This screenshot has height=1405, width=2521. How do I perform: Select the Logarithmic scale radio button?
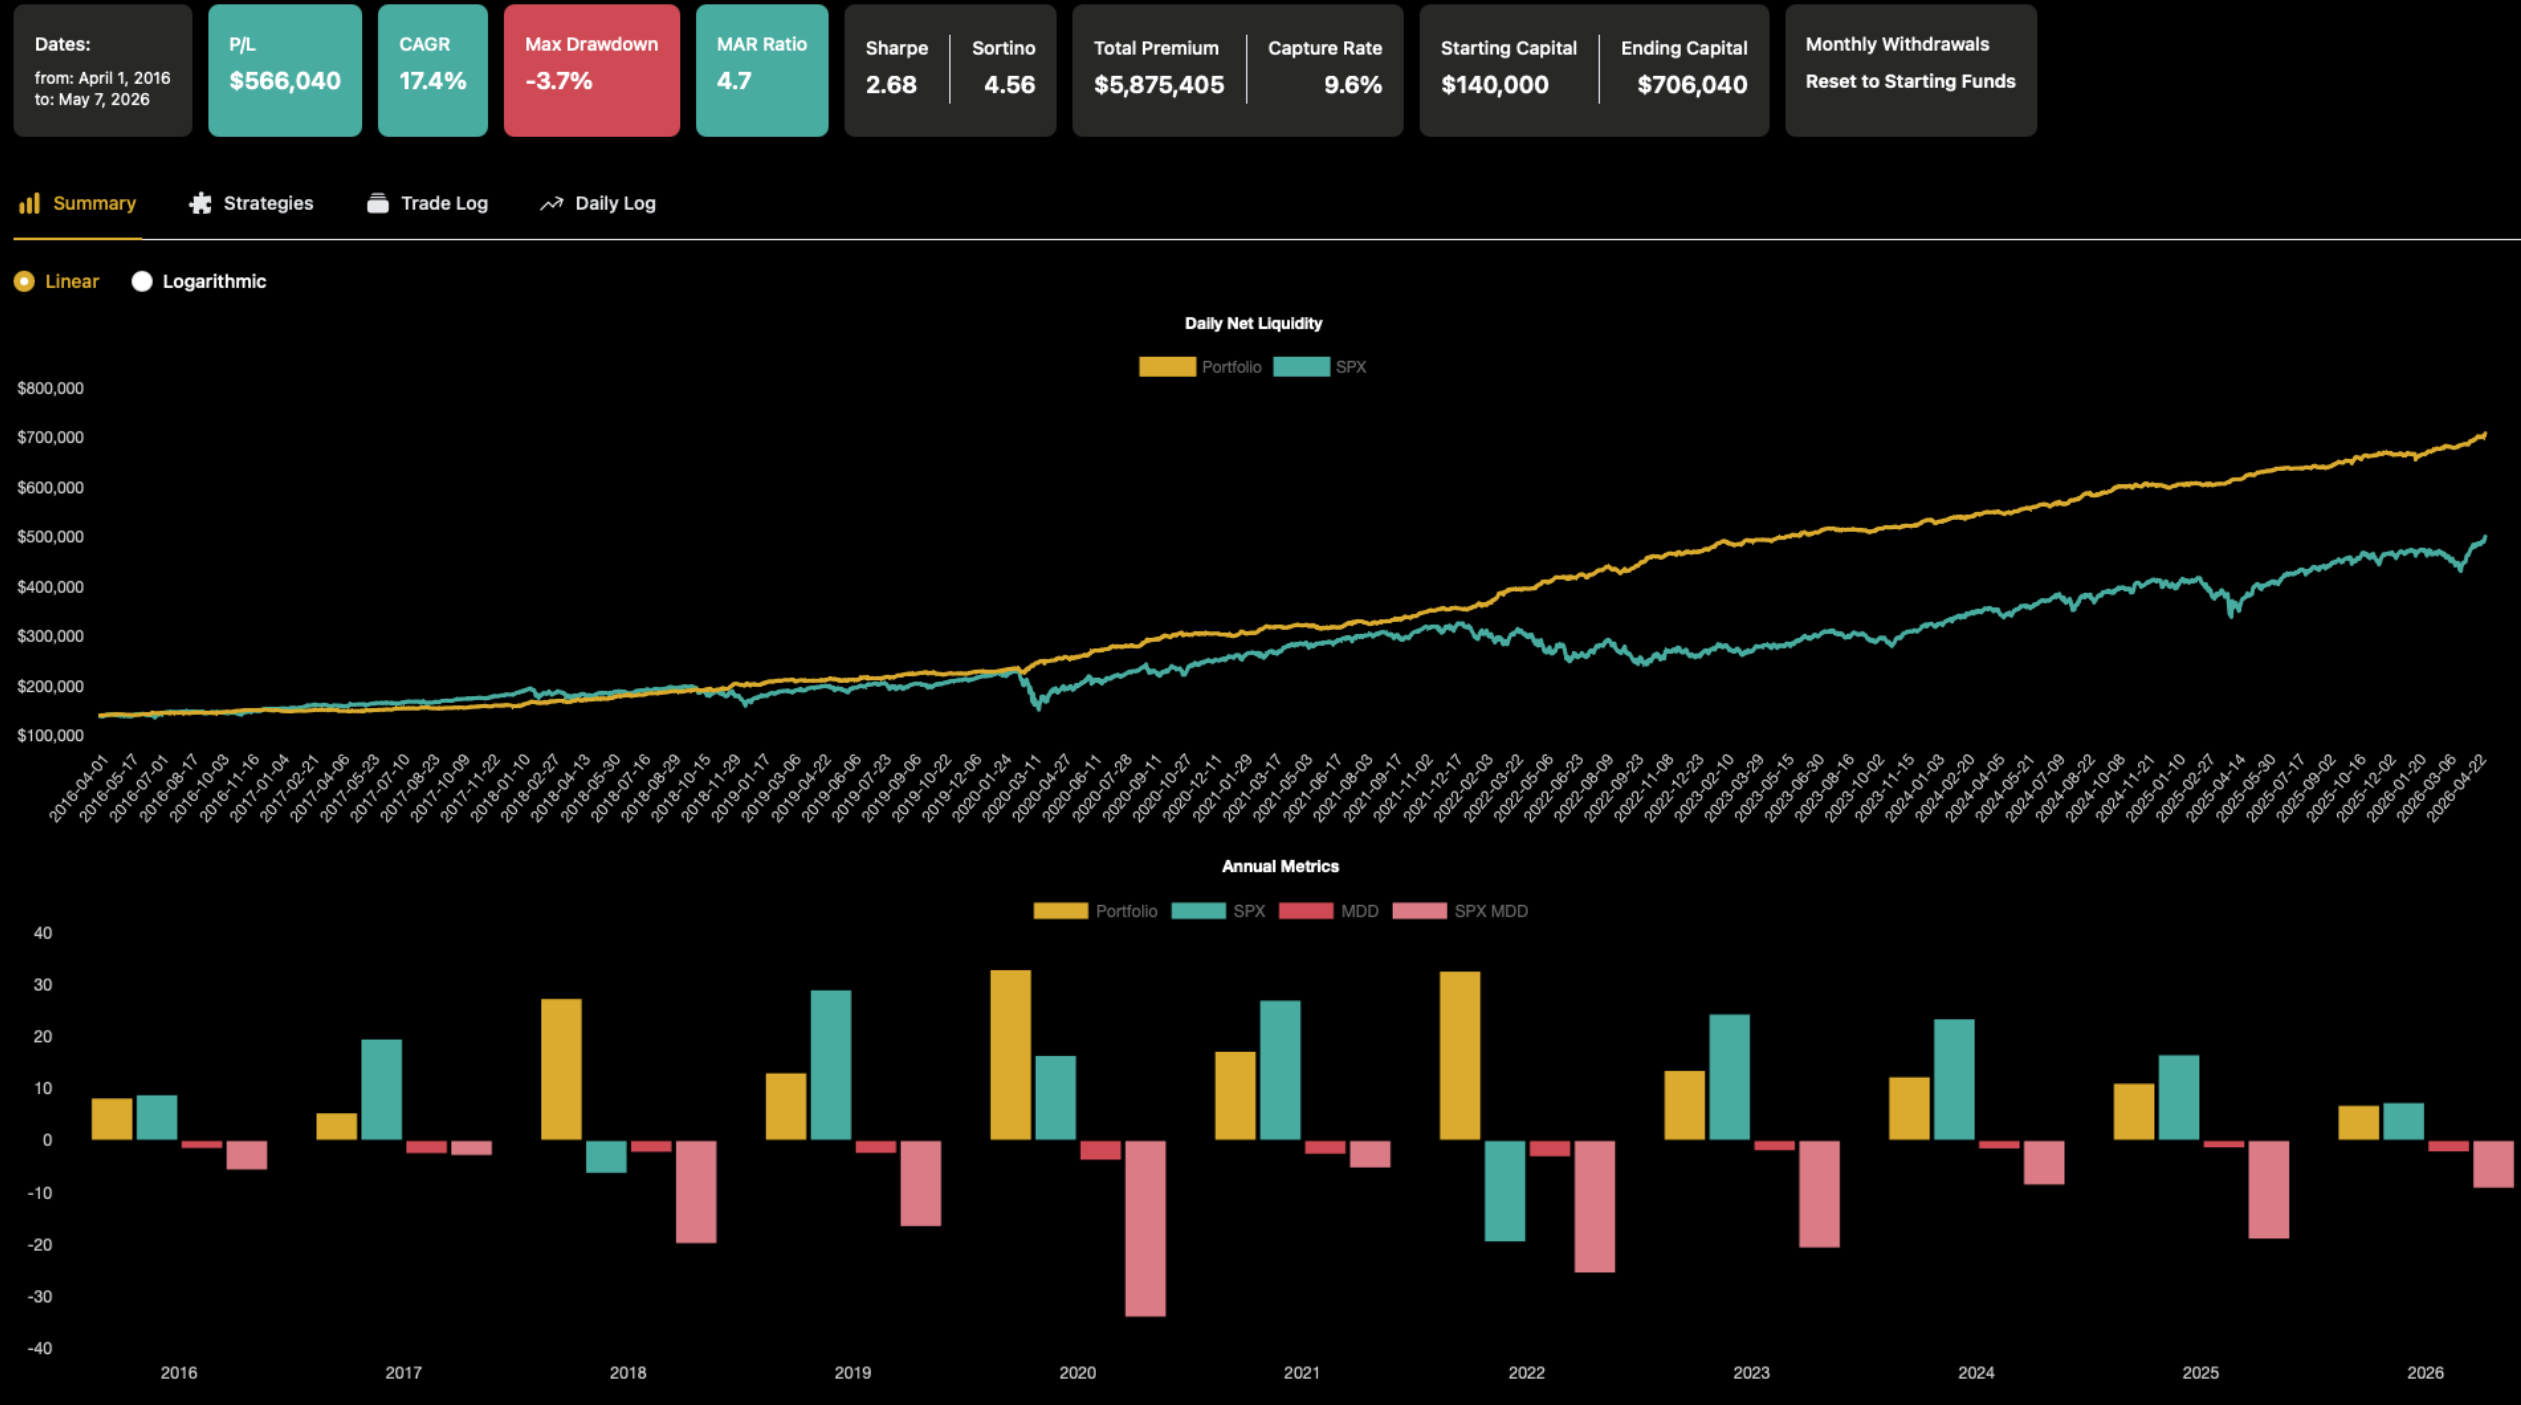tap(142, 281)
